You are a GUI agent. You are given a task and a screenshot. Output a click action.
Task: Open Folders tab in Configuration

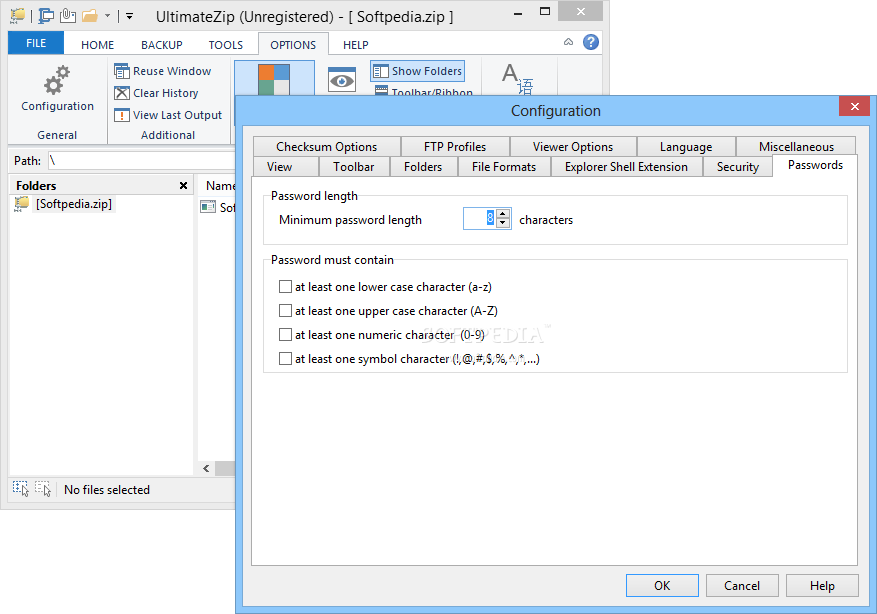(x=423, y=167)
